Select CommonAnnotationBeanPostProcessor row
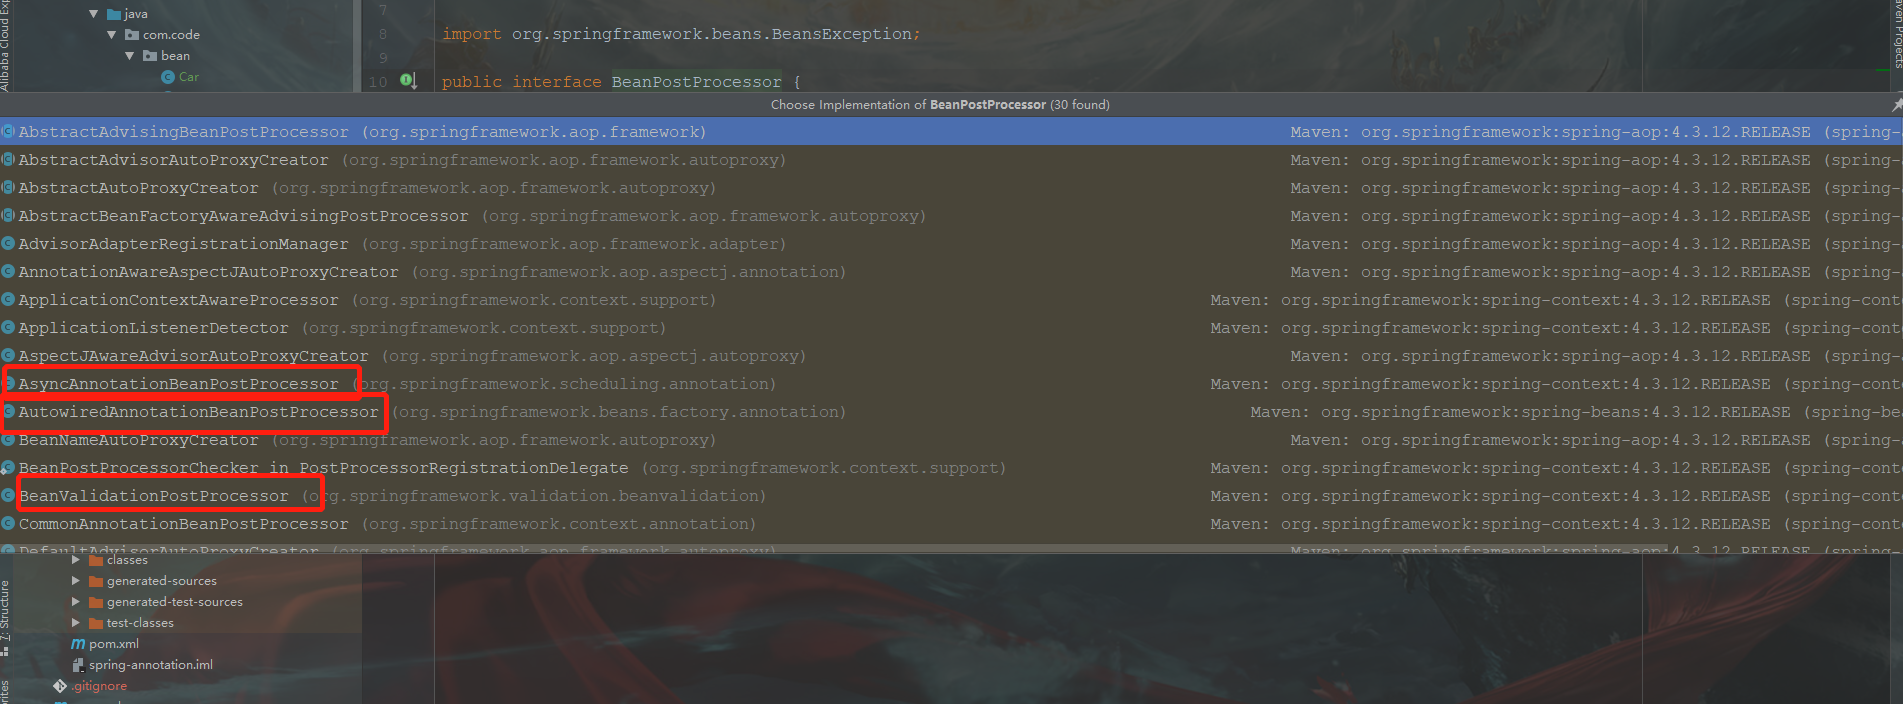This screenshot has height=704, width=1903. coord(951,524)
